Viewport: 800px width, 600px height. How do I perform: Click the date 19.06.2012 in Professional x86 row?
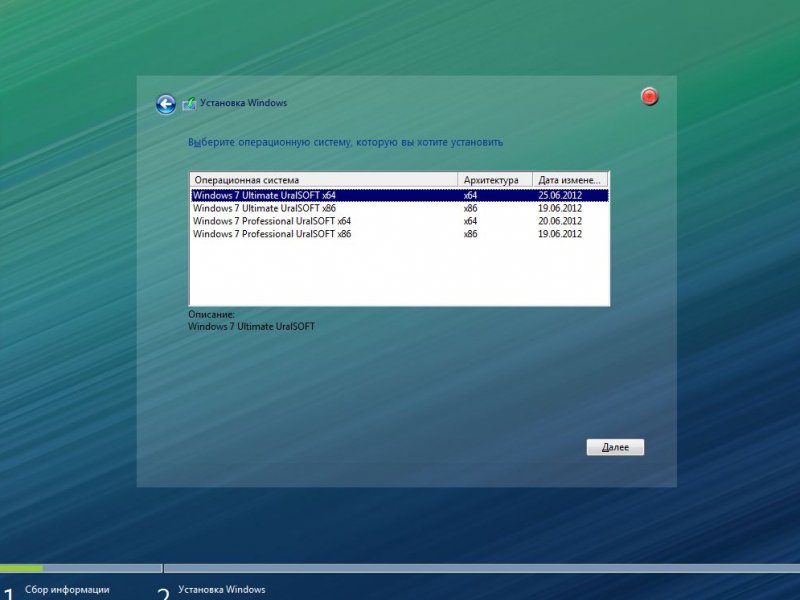[x=560, y=234]
